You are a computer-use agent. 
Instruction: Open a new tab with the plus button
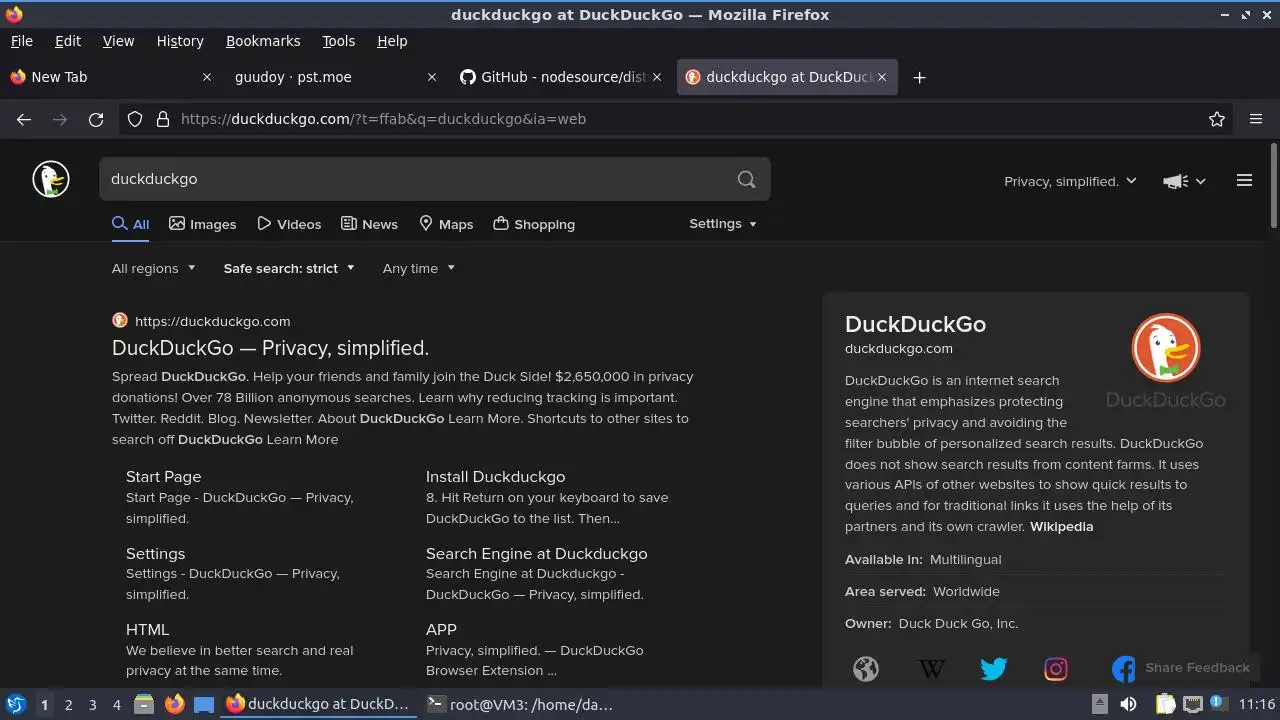point(919,77)
